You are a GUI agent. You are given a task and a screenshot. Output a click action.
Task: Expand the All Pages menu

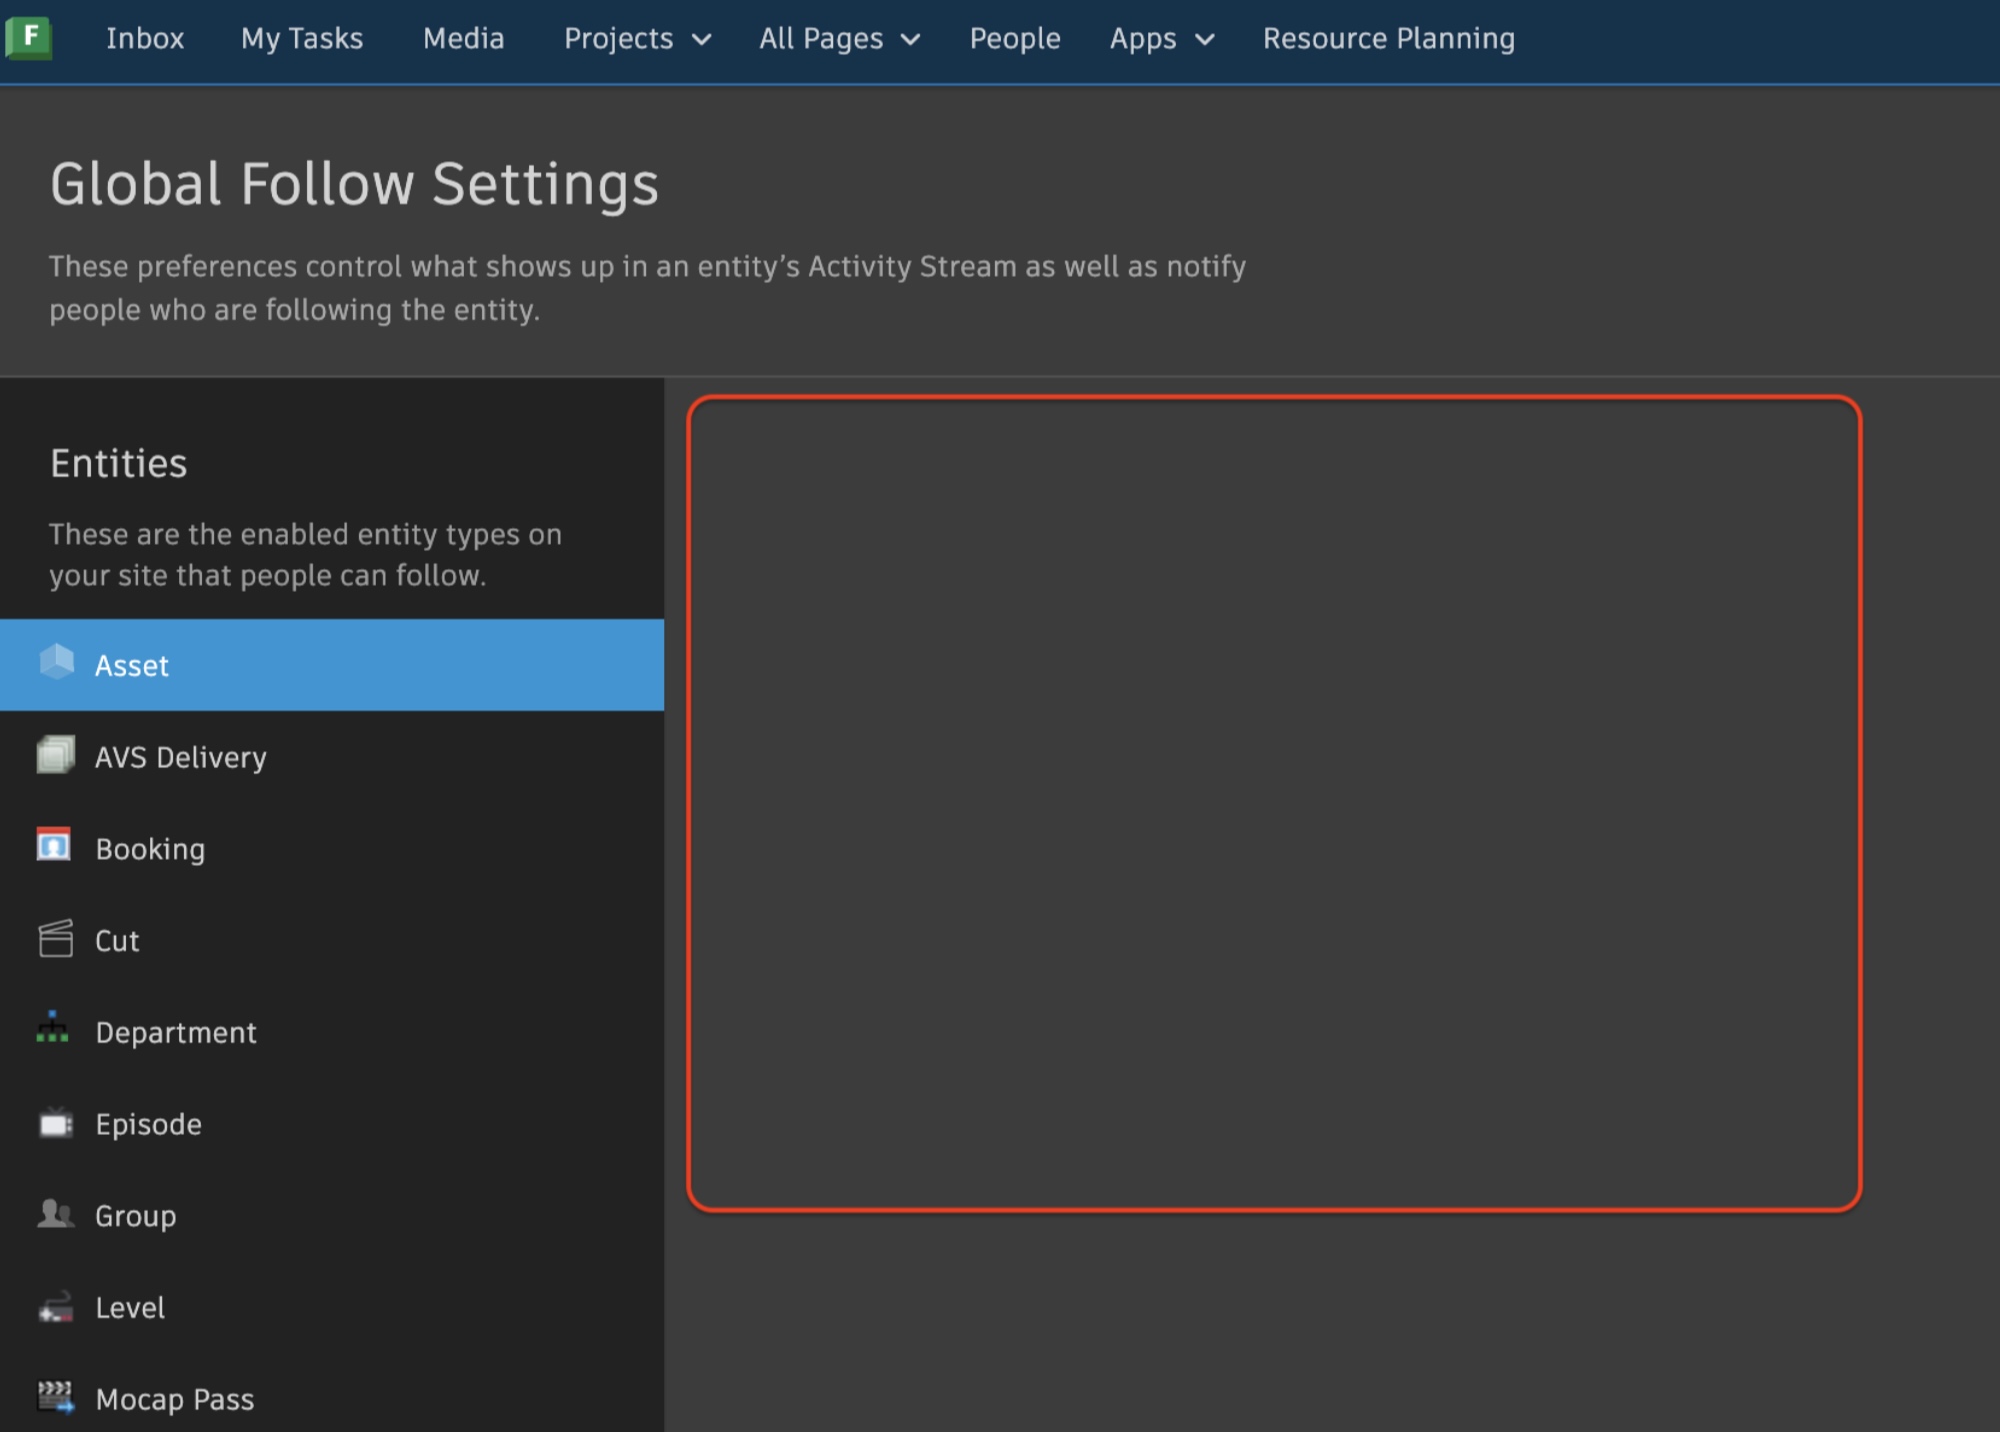point(838,39)
